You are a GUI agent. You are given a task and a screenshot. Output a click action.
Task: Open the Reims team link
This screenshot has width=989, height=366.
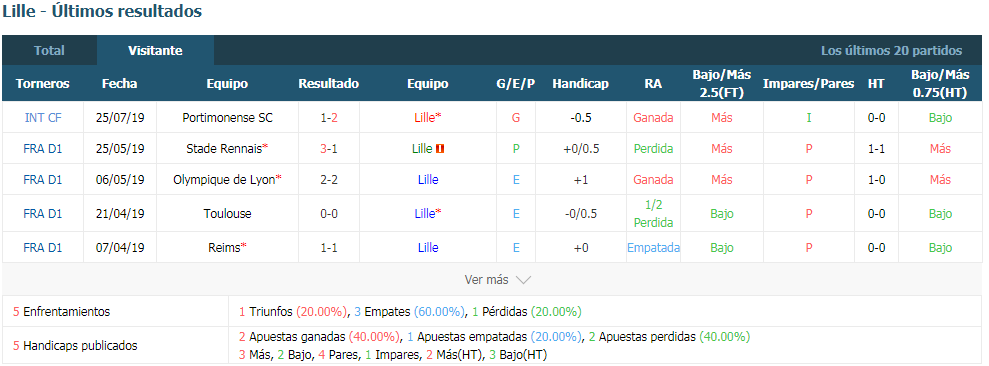(224, 248)
